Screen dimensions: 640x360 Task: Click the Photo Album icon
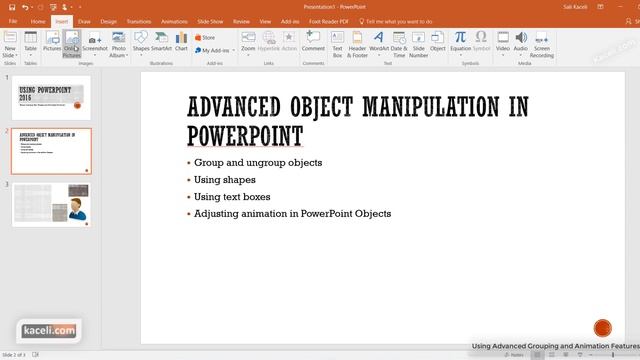pyautogui.click(x=118, y=44)
